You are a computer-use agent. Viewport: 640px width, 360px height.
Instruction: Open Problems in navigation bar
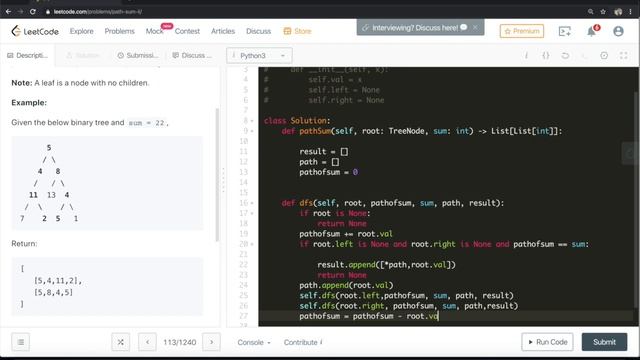click(x=119, y=31)
